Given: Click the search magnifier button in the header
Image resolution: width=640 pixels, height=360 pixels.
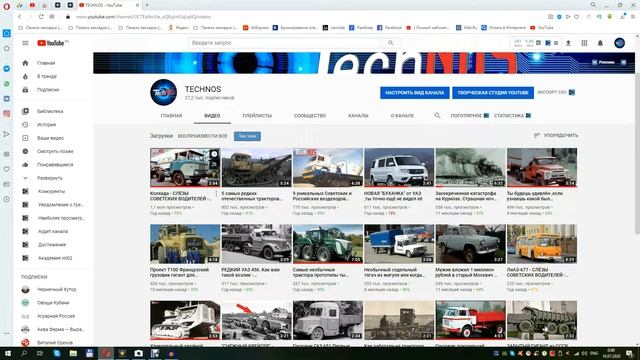Looking at the screenshot, I should [x=391, y=43].
